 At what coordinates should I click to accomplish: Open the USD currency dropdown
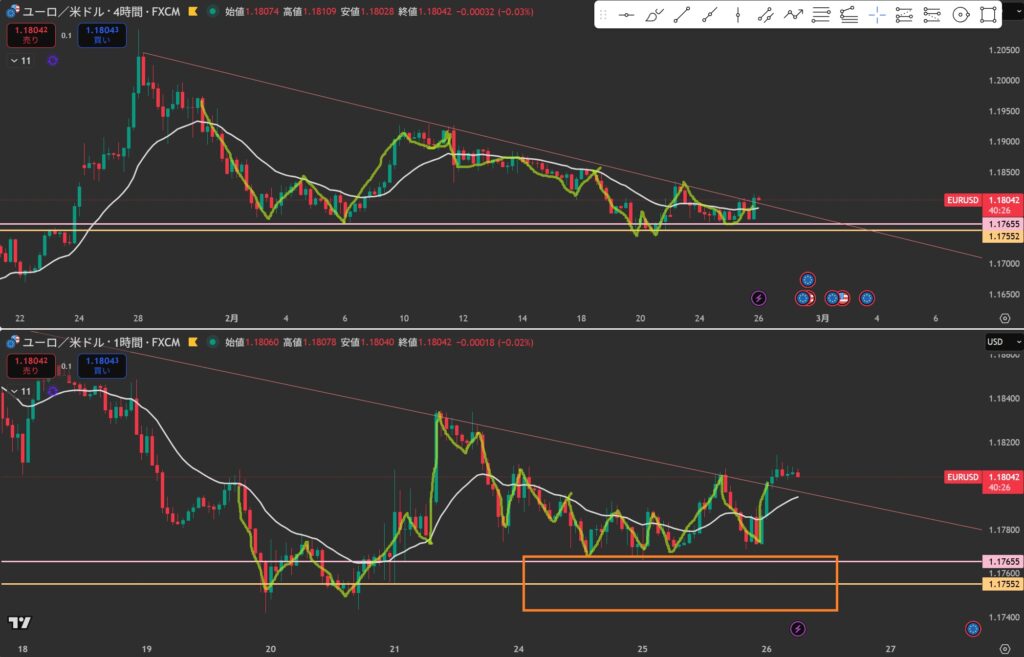pos(995,342)
